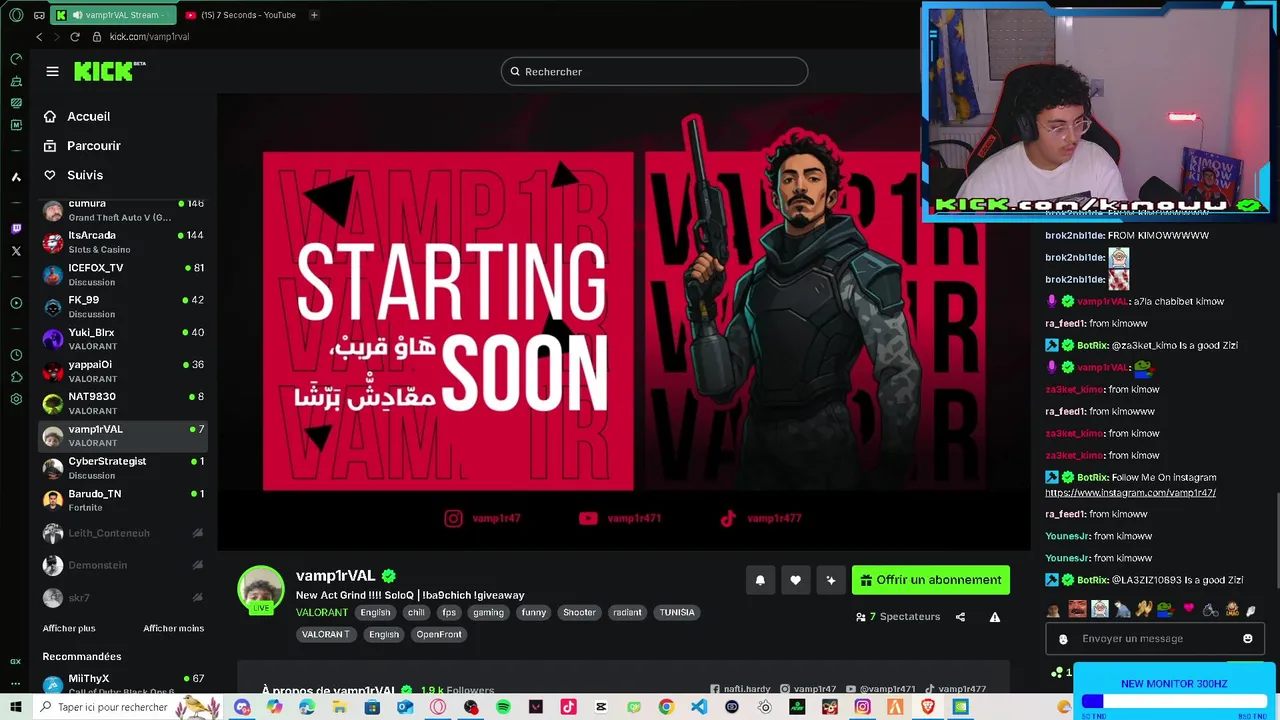Go back in the browser
Viewport: 1280px width, 720px height.
coord(39,37)
